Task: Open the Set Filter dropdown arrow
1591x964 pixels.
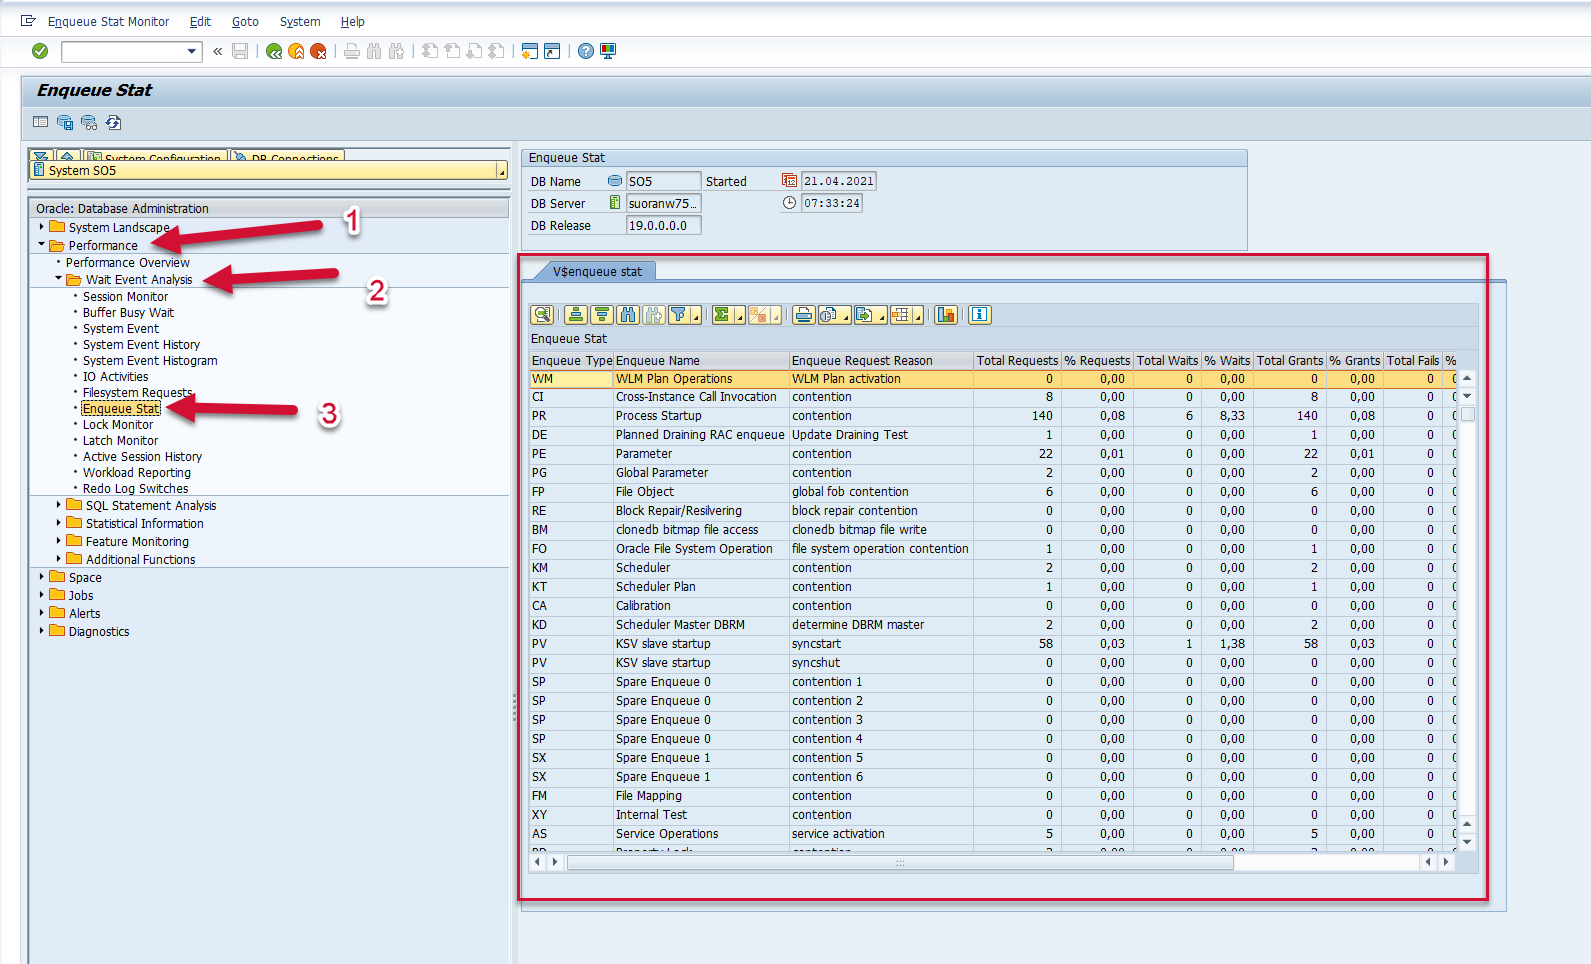Action: coord(695,317)
